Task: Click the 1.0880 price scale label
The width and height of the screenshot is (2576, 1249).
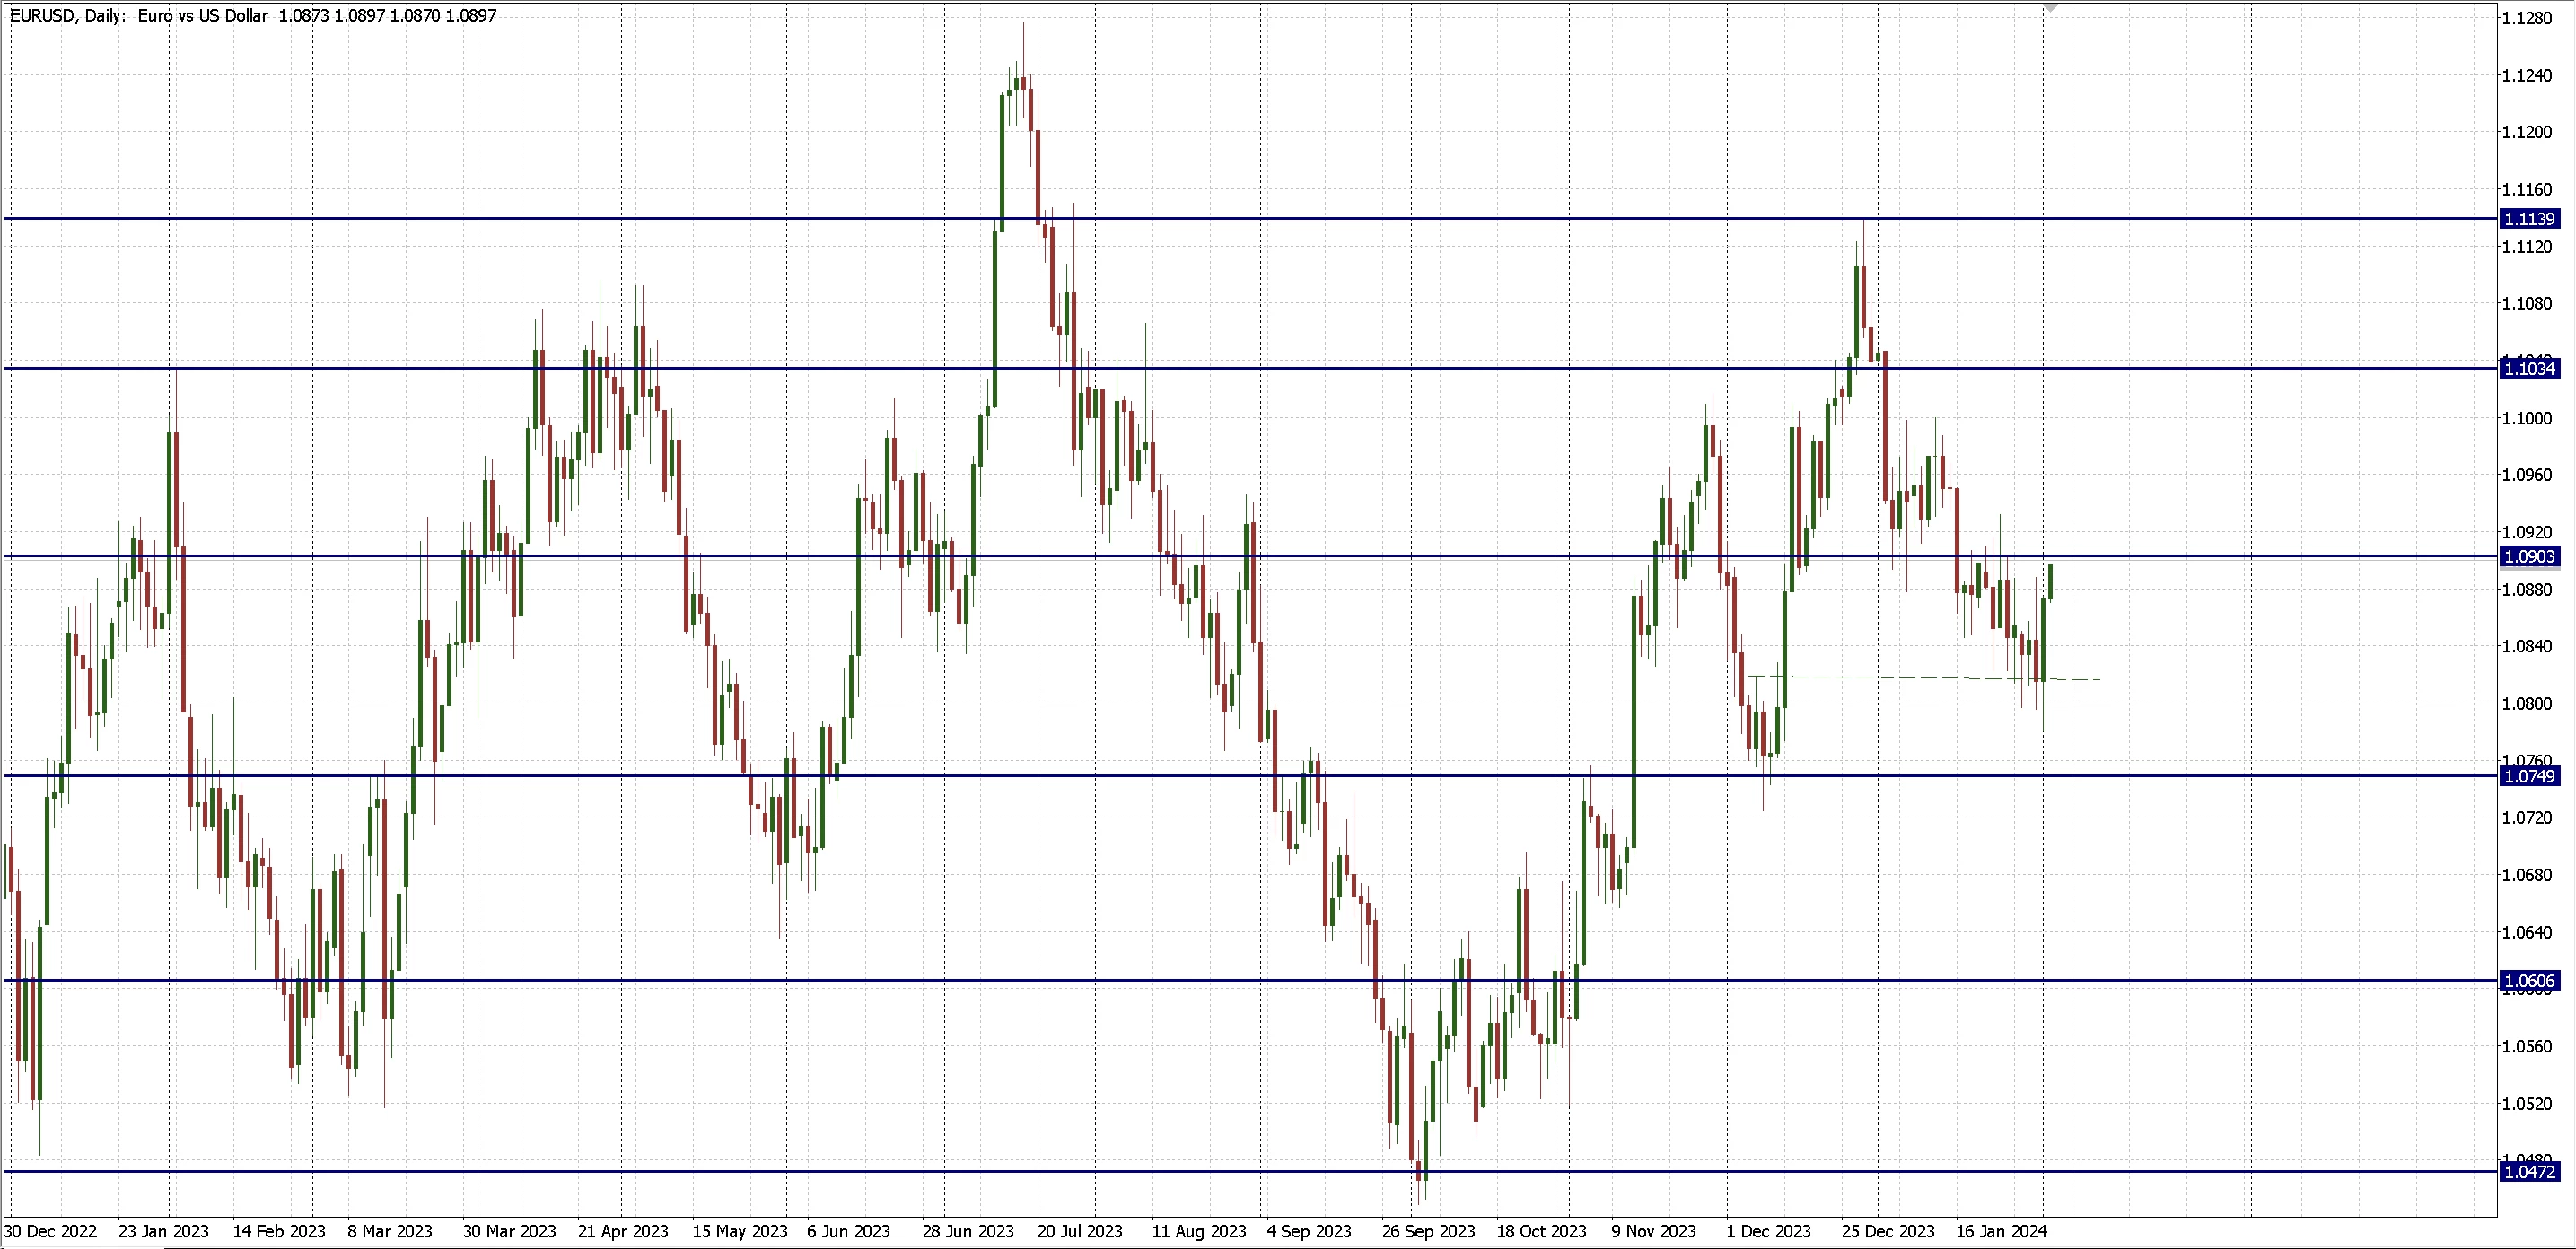Action: (2527, 590)
